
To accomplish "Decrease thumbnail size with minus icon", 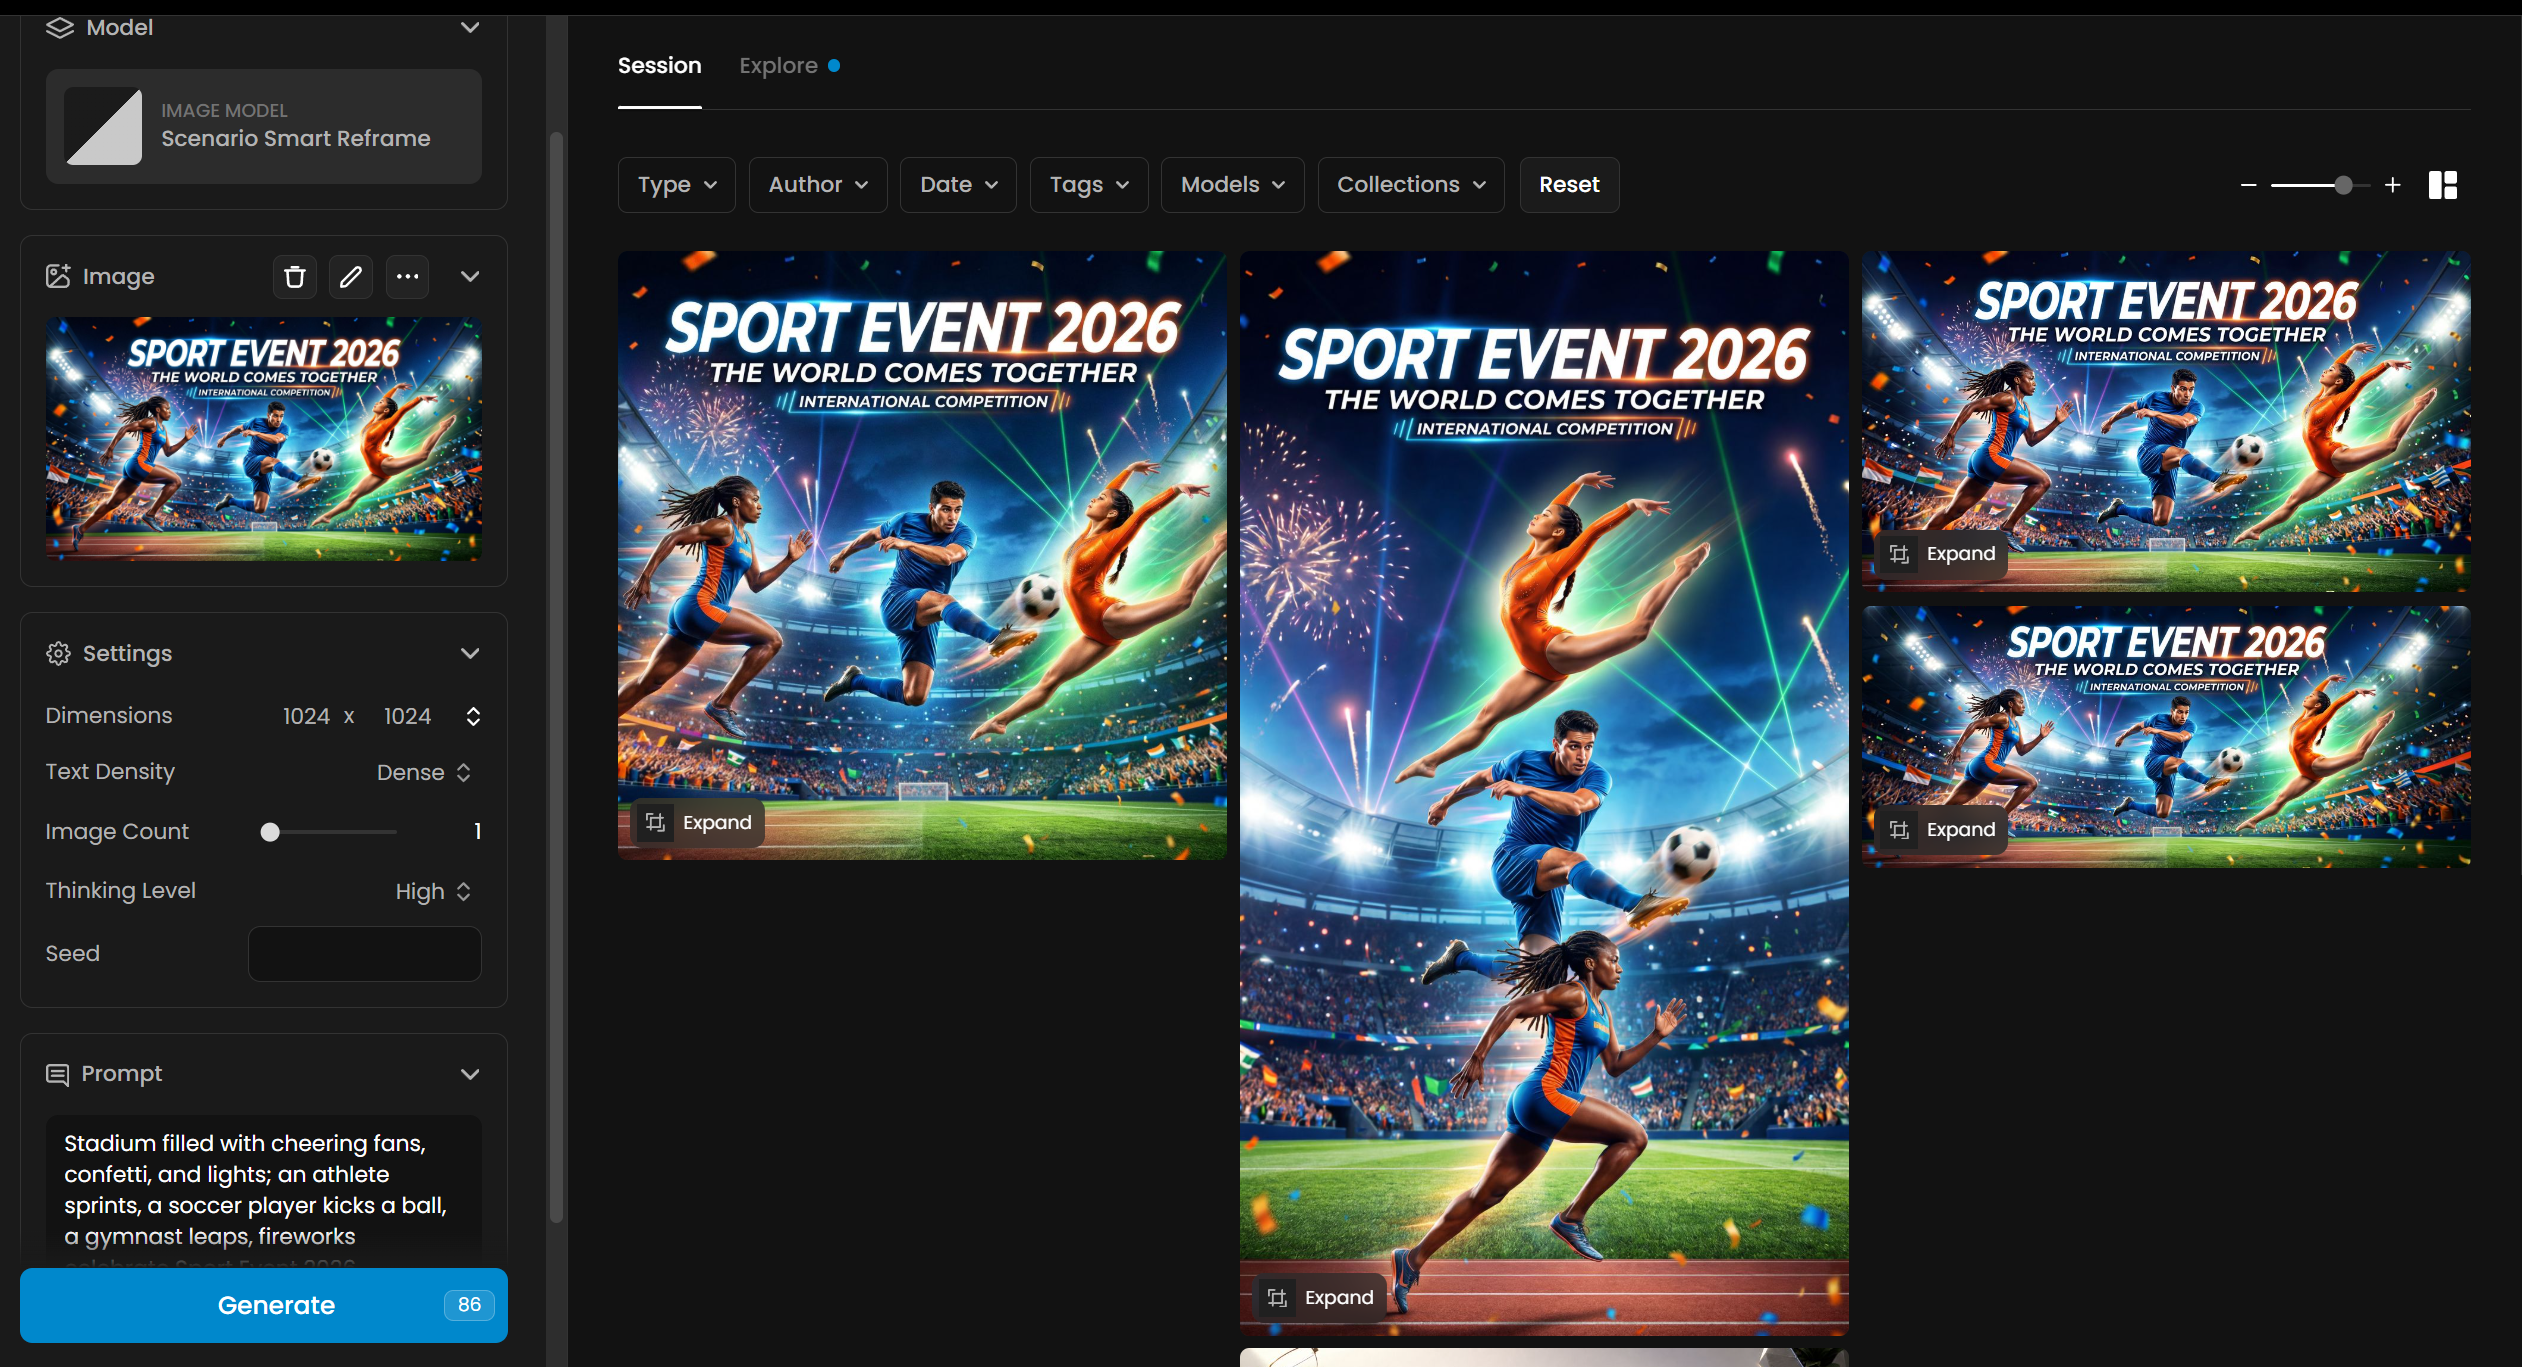I will [x=2249, y=185].
